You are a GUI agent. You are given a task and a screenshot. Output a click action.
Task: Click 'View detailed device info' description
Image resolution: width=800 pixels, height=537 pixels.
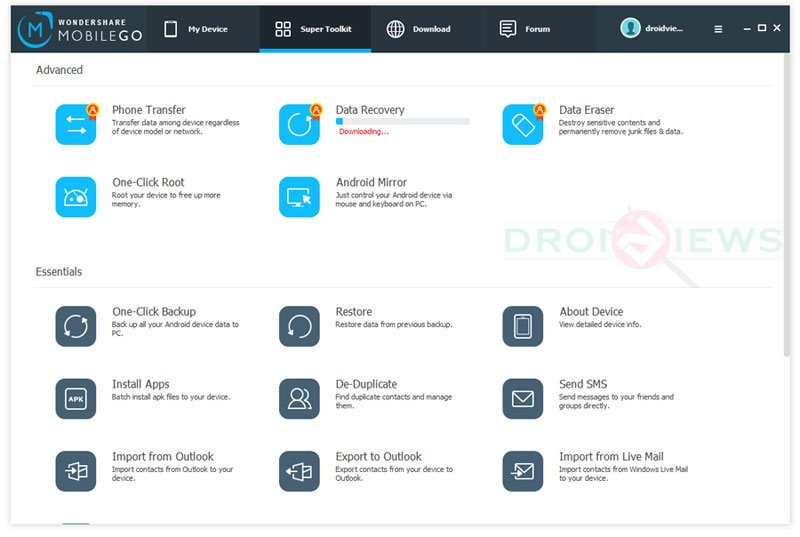(x=599, y=324)
